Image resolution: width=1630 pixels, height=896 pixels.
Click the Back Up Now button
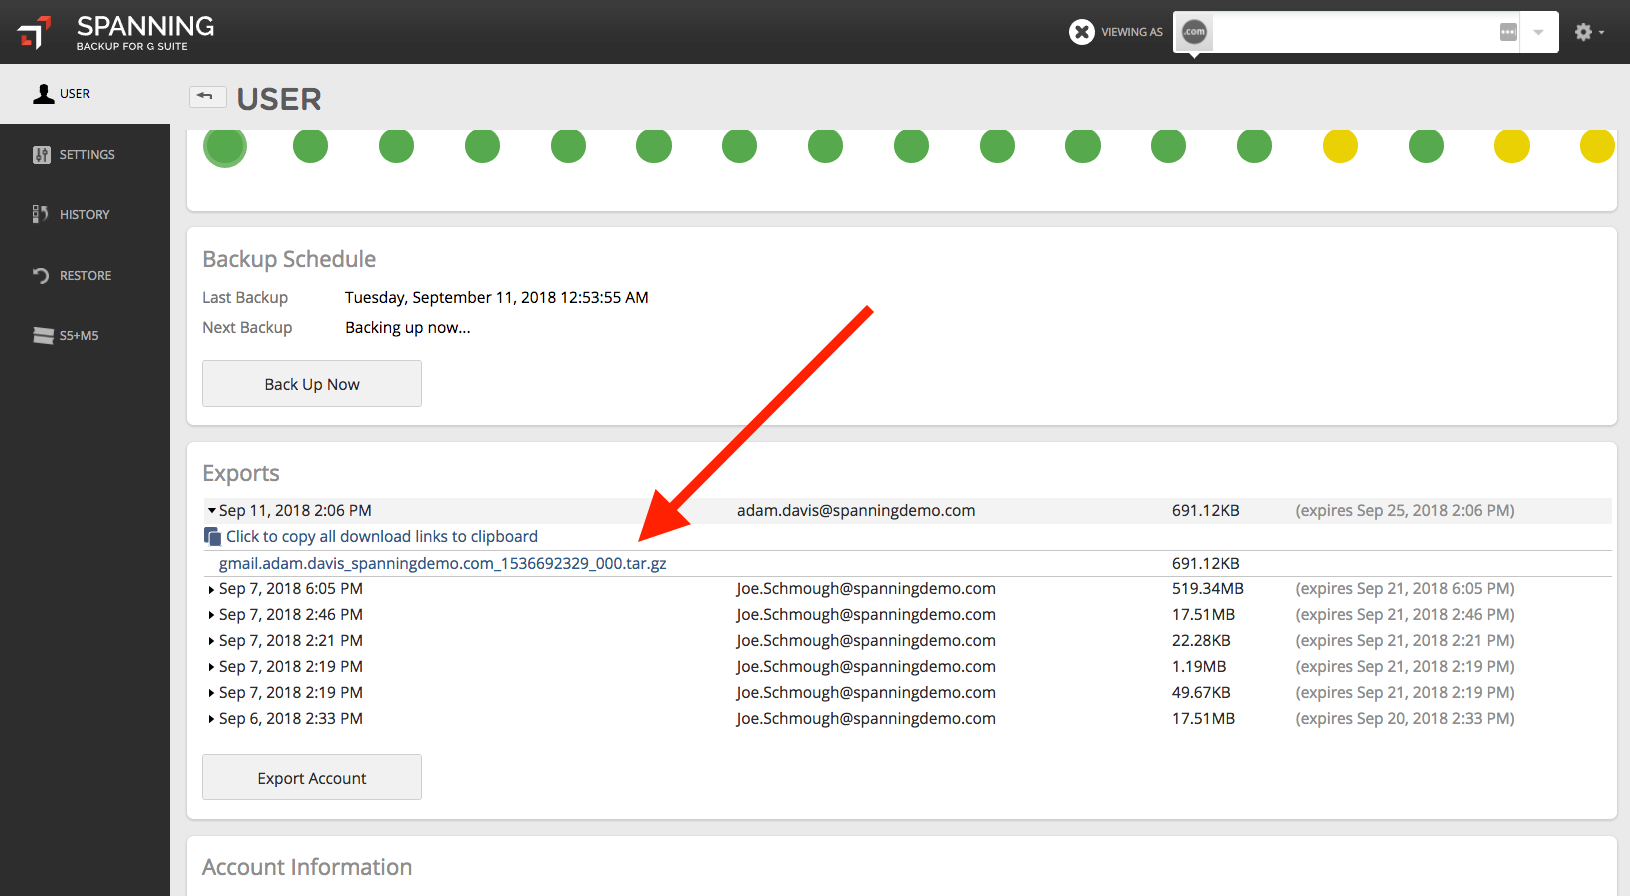(x=312, y=384)
